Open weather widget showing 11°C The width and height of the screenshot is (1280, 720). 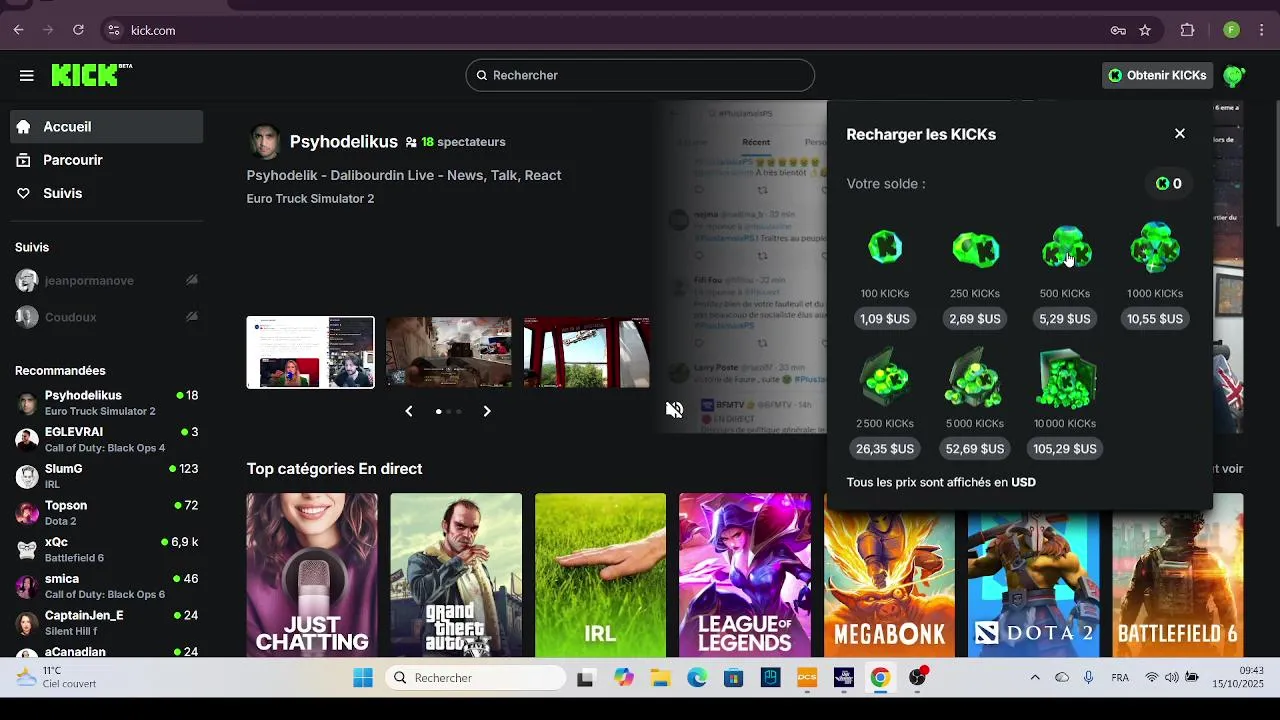click(57, 677)
